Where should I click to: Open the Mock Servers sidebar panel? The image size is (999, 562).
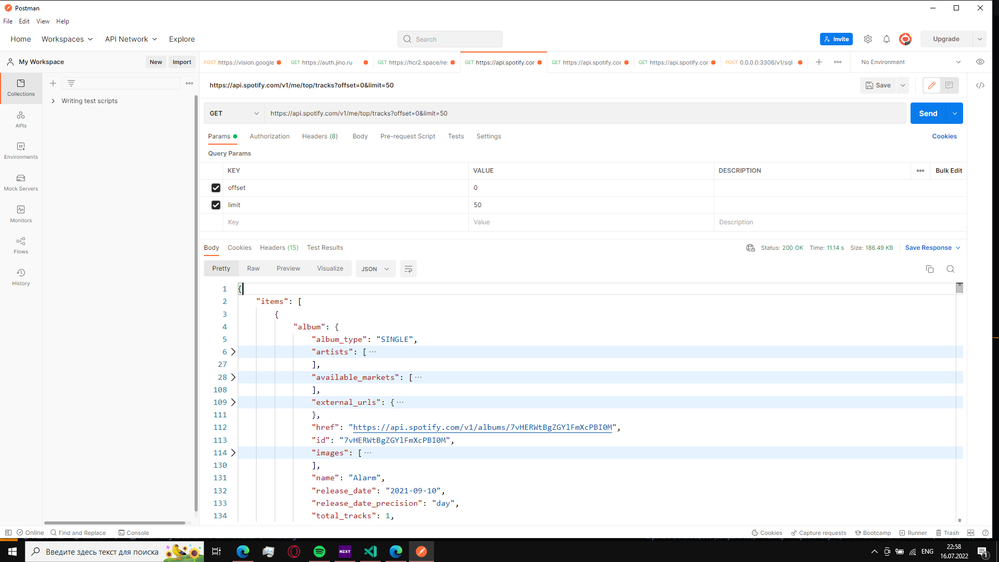pos(21,182)
